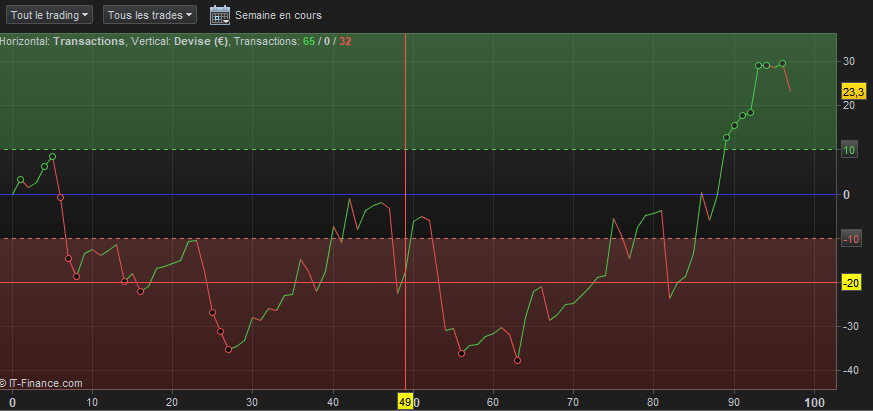Click the 40 tick on the horizontal axis
The height and width of the screenshot is (411, 873).
333,402
